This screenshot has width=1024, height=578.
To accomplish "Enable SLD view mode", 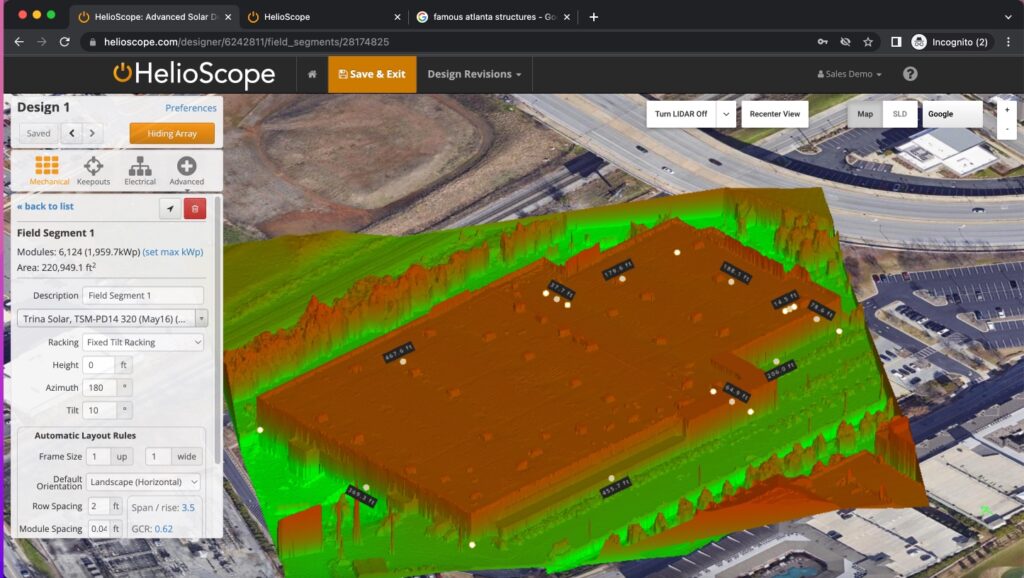I will [x=899, y=114].
